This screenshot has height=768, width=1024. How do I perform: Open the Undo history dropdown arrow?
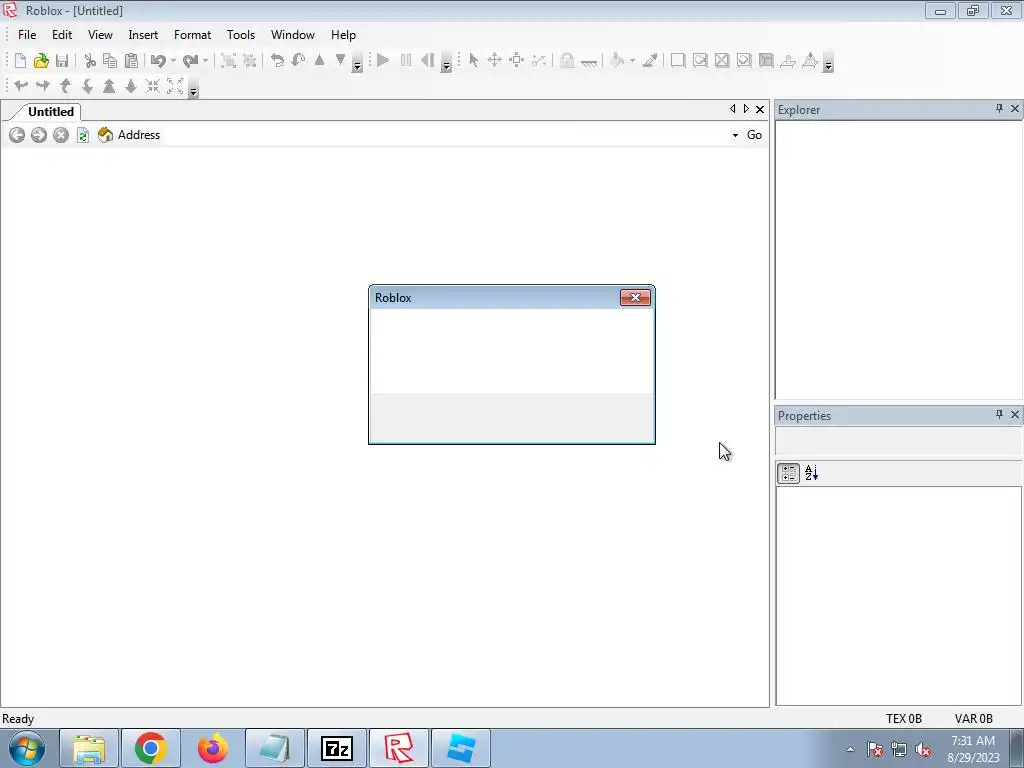[x=173, y=61]
